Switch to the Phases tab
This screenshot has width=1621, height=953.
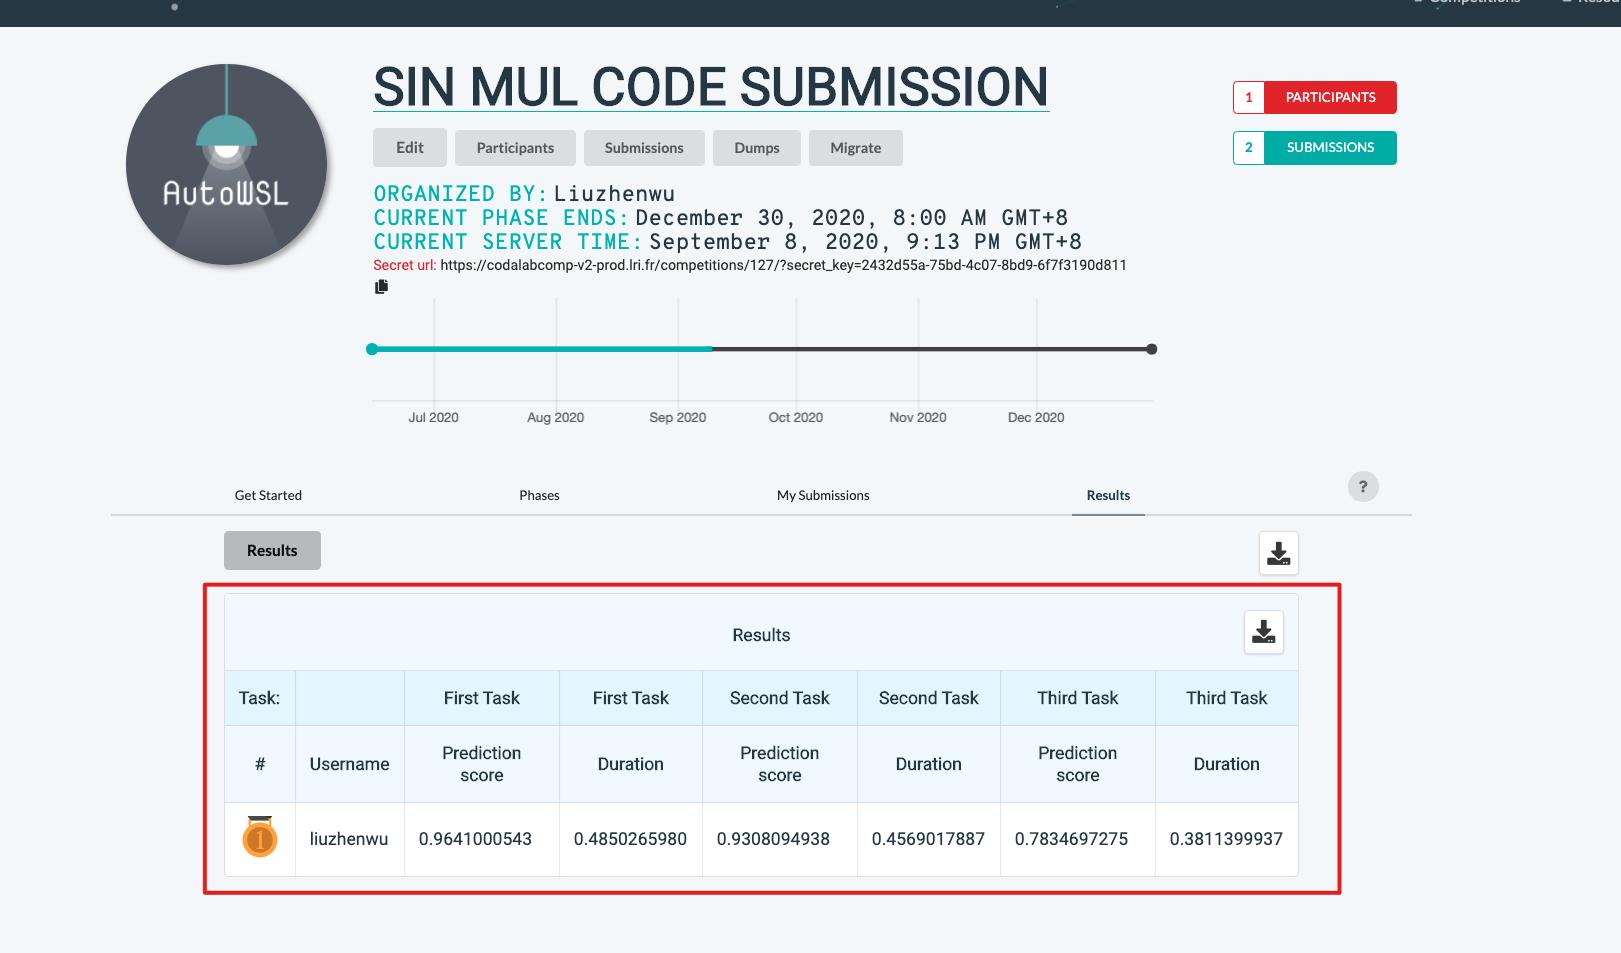(x=539, y=495)
